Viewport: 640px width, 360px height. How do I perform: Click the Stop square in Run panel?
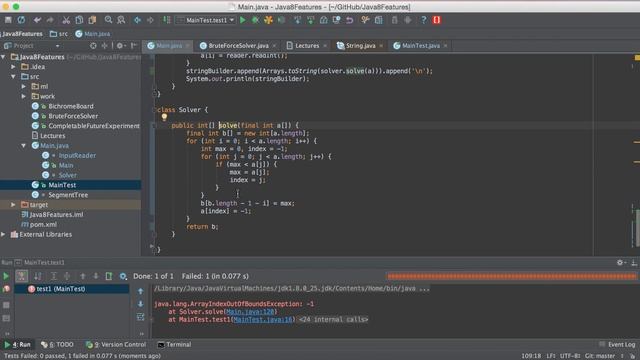6,305
